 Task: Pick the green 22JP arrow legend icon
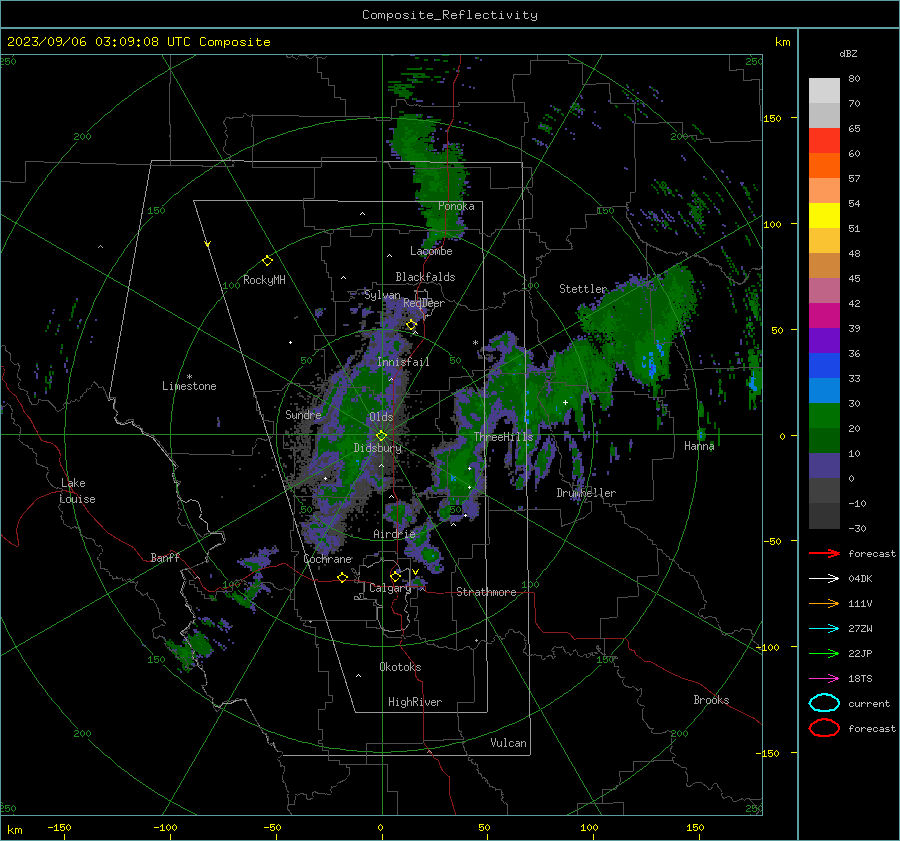824,653
